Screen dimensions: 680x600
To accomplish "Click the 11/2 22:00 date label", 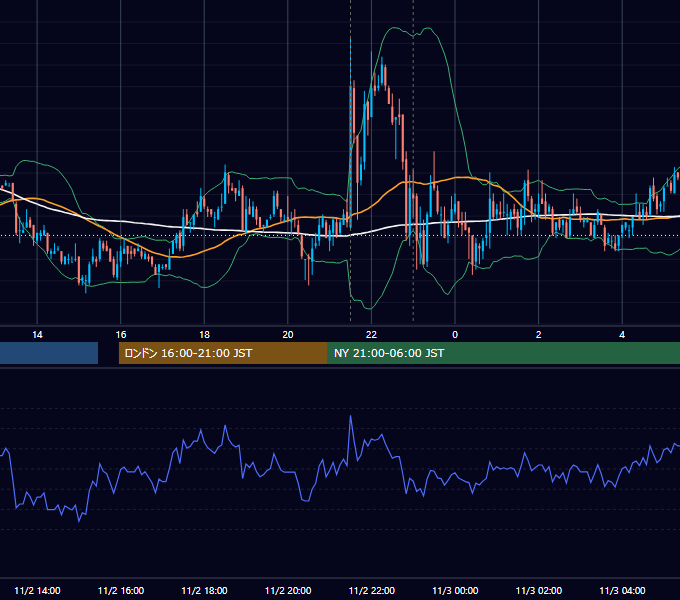I will (x=372, y=590).
